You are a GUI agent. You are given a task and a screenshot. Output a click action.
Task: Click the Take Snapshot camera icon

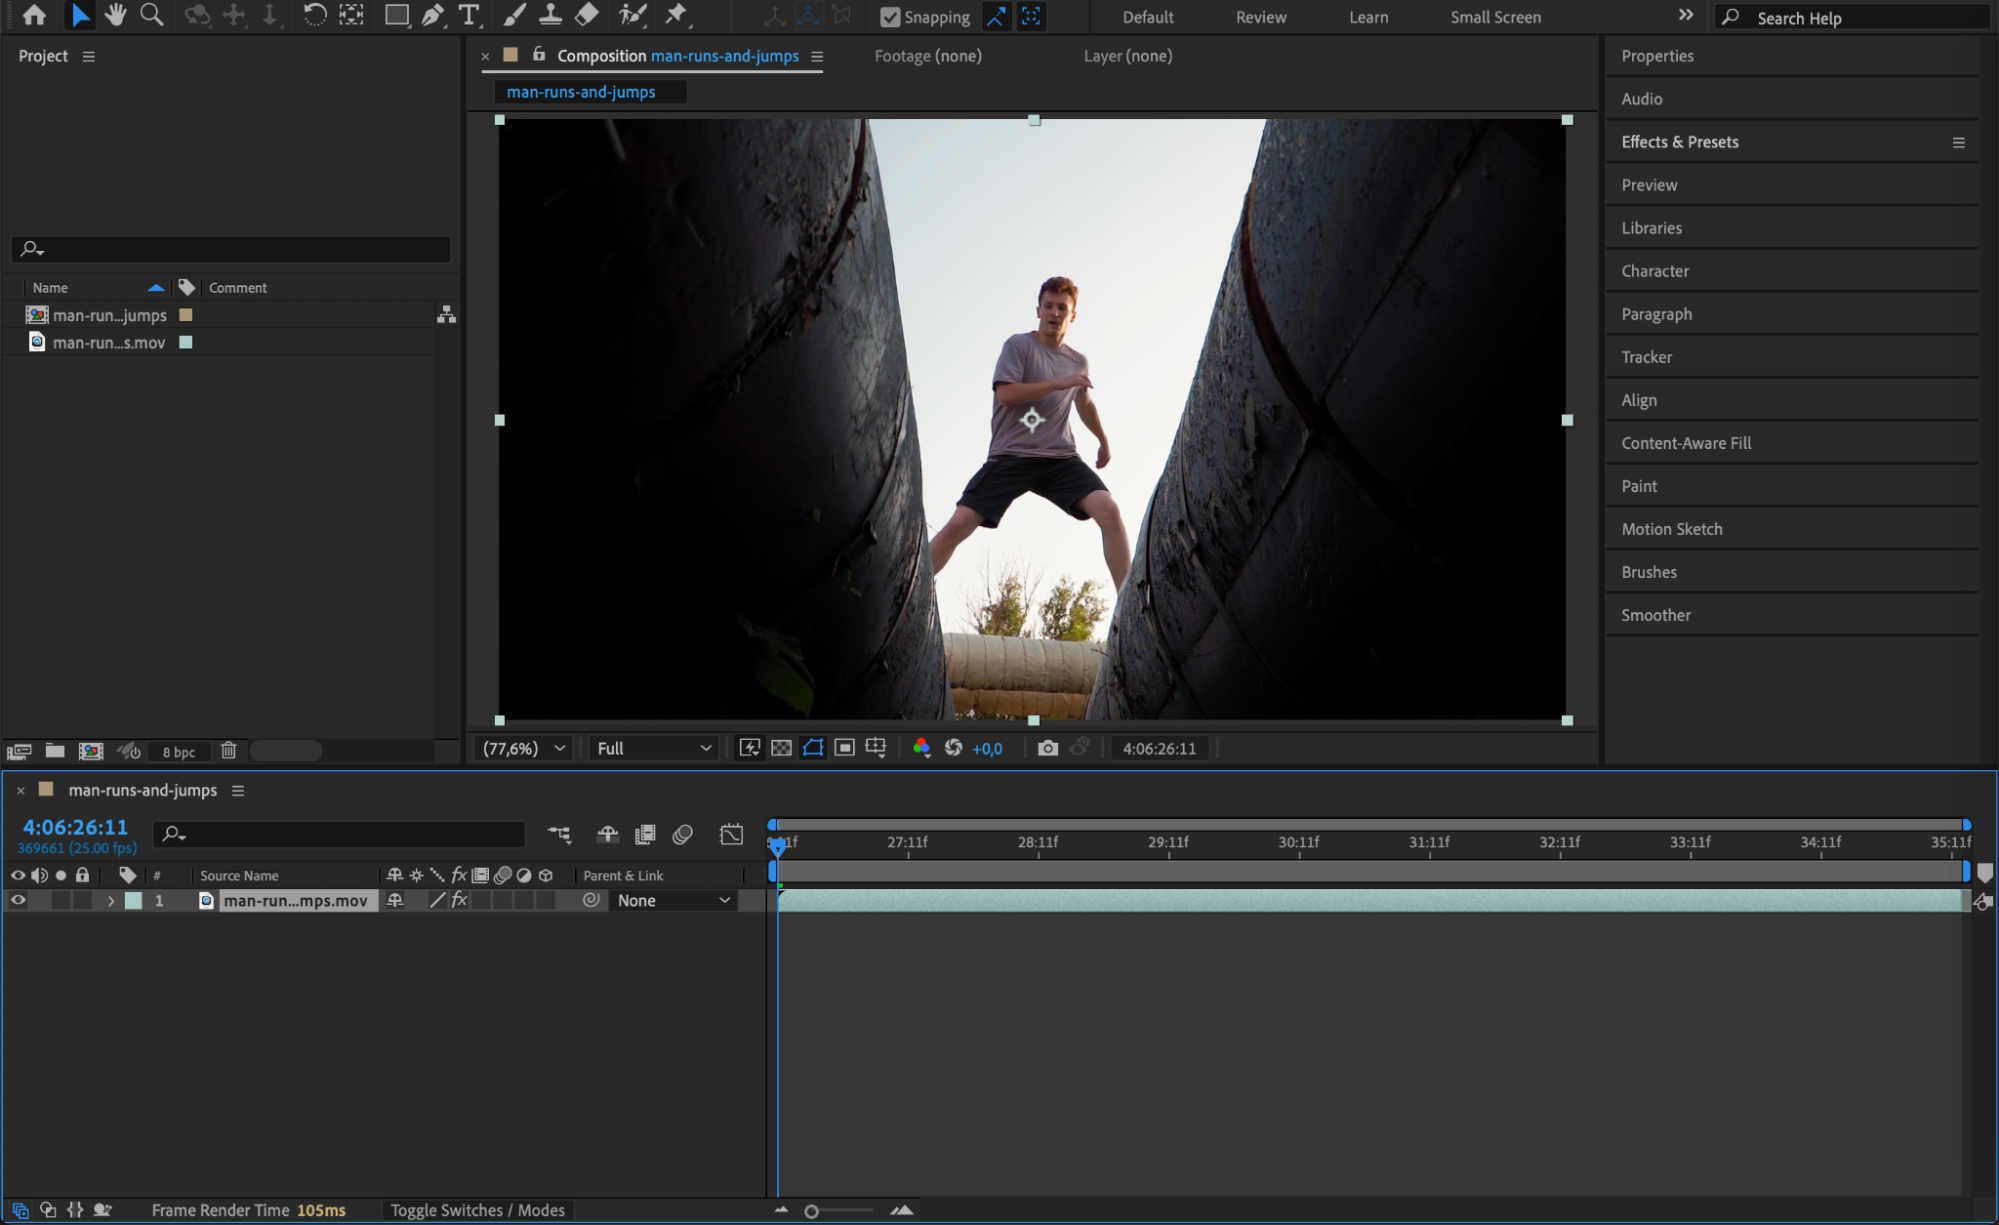[x=1047, y=748]
